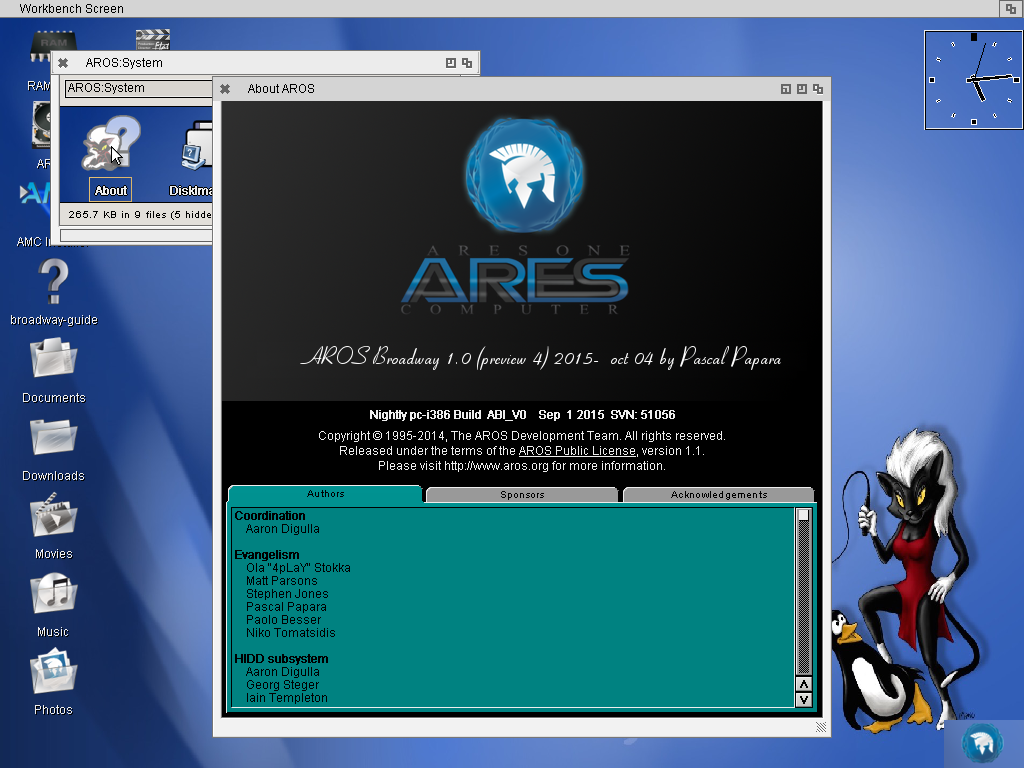Click the Spartan helmet icon in bottom corner
The image size is (1024, 768).
coord(981,743)
